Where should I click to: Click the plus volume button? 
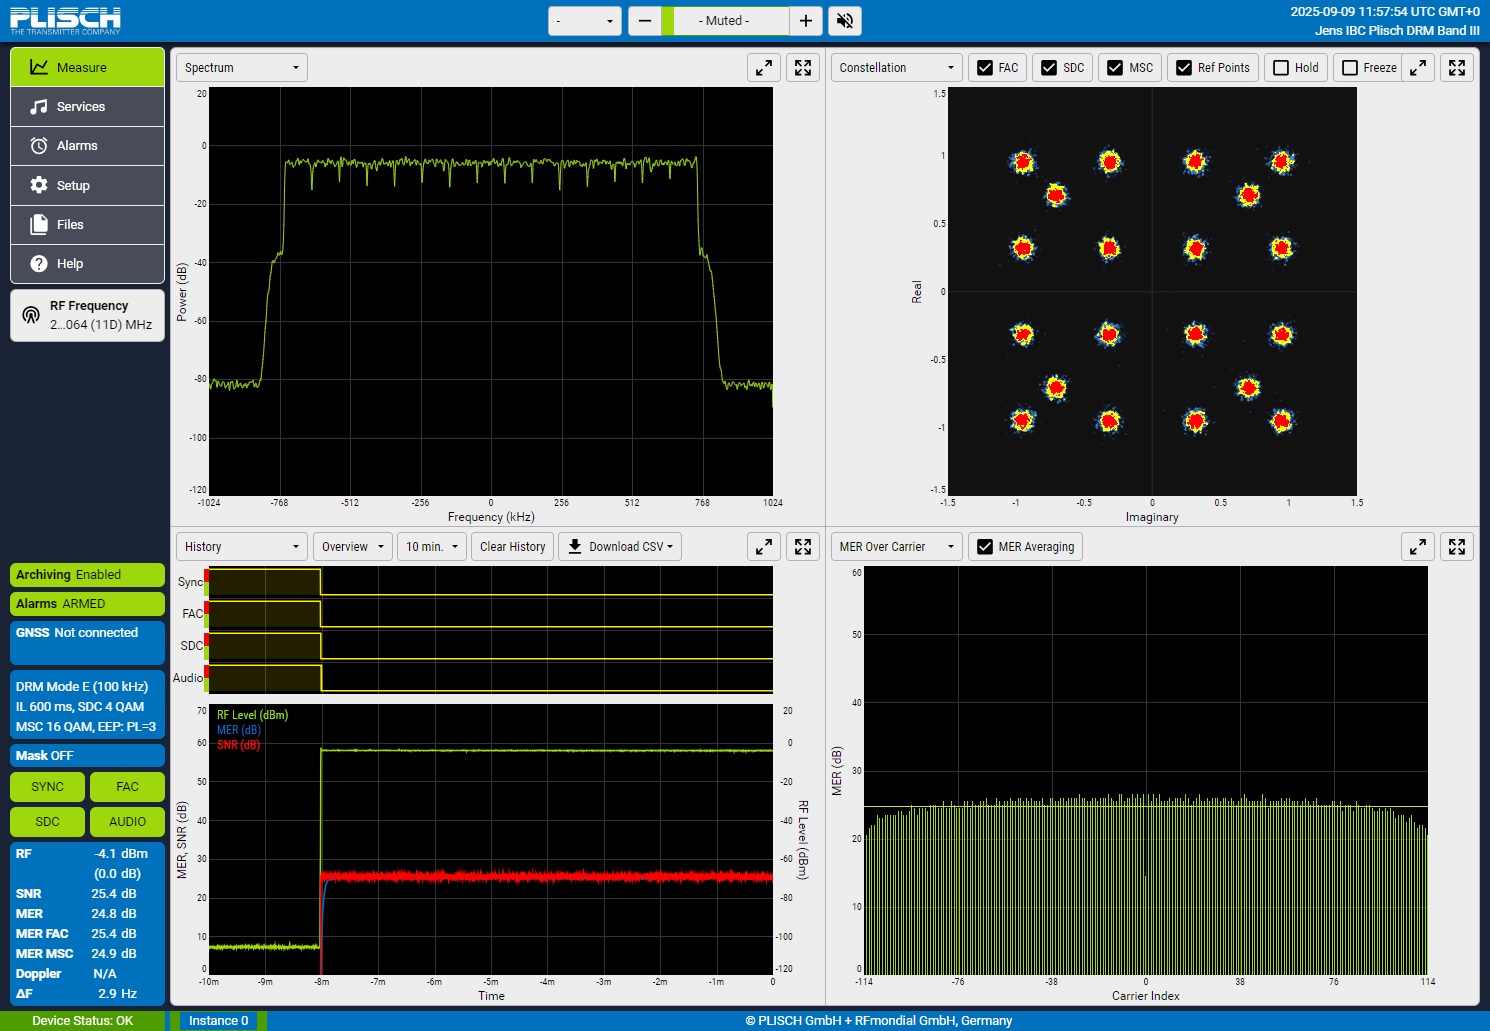point(806,21)
